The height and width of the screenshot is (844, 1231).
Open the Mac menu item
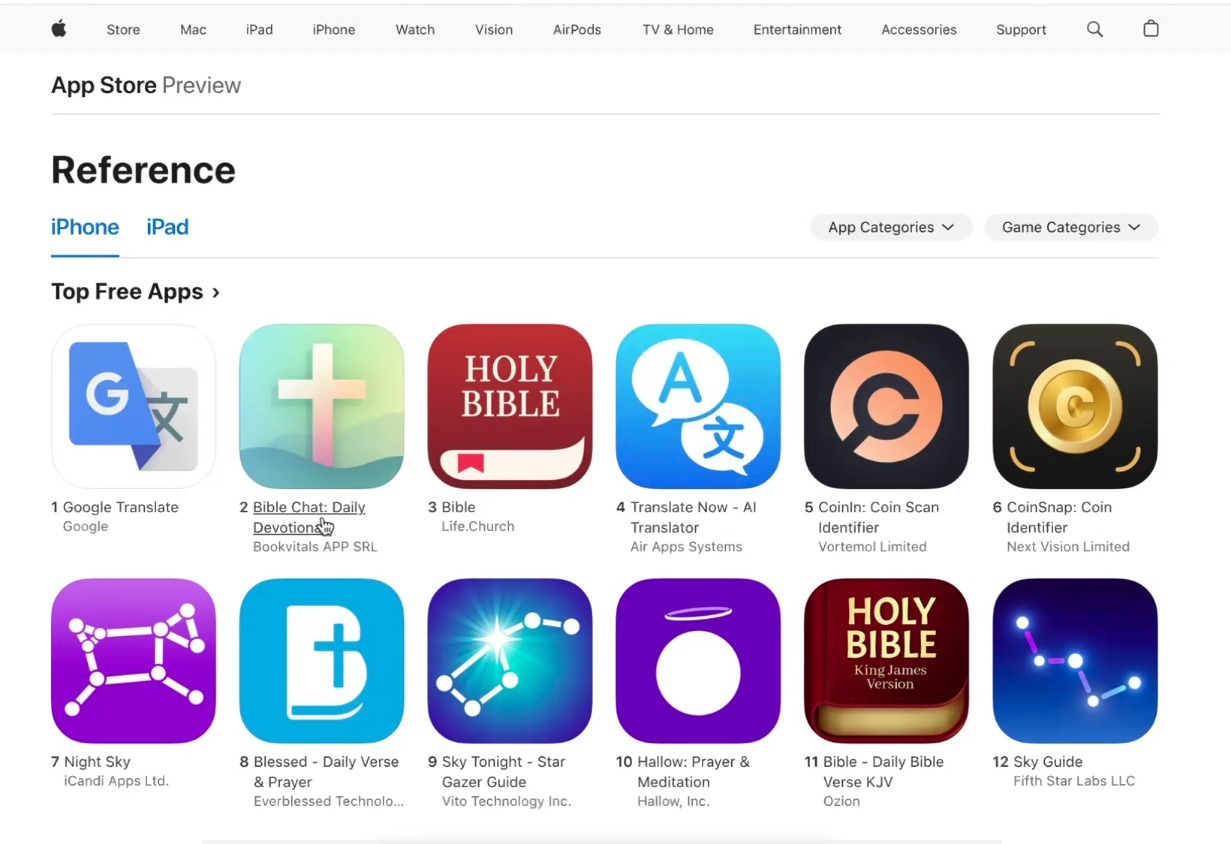[x=193, y=29]
